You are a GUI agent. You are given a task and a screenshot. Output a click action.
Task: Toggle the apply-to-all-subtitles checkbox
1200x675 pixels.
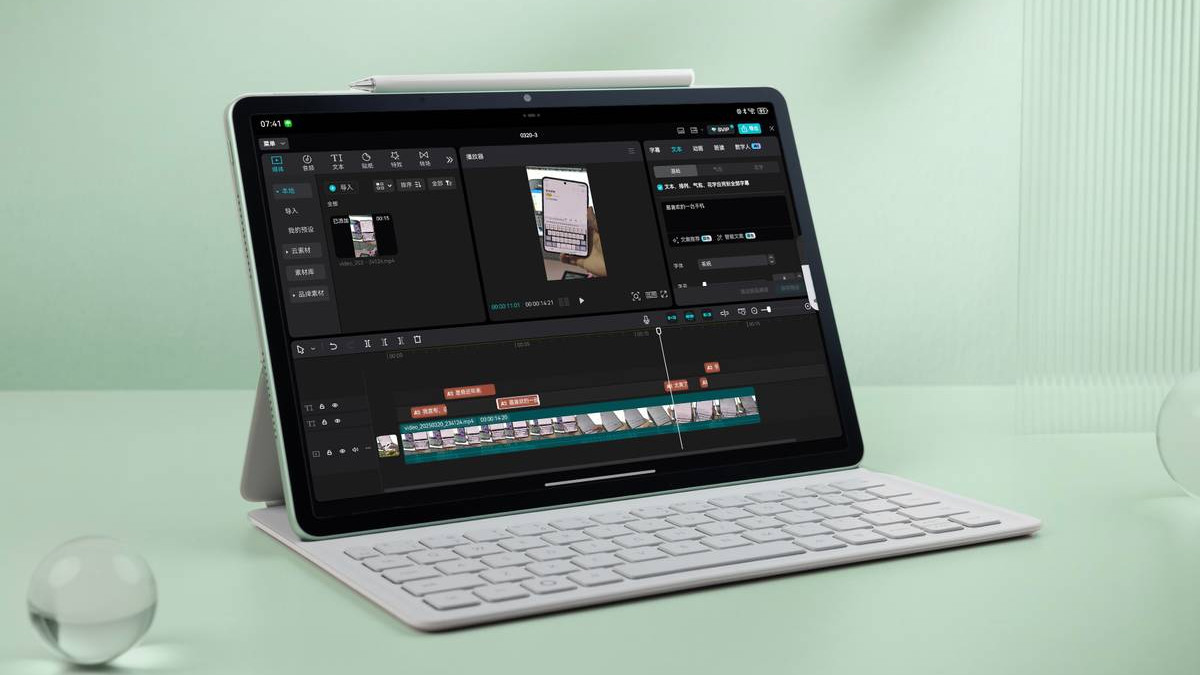tap(660, 187)
